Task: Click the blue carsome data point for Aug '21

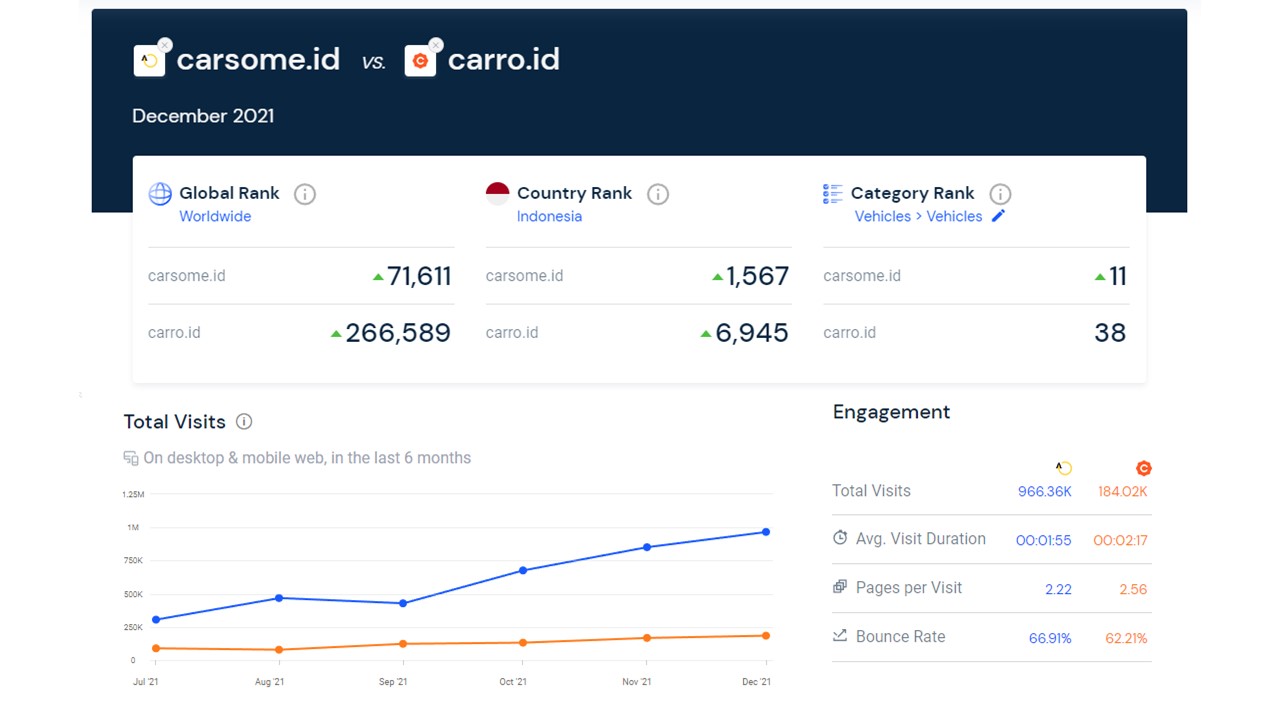Action: coord(279,598)
